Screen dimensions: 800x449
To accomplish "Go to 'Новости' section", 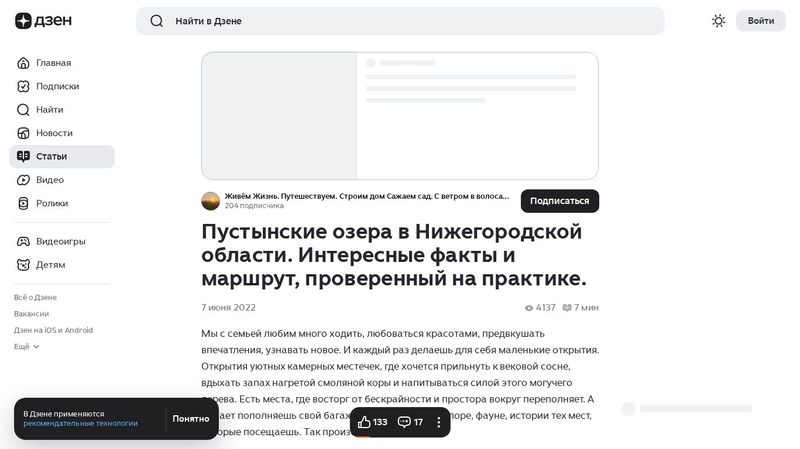I will pyautogui.click(x=54, y=133).
